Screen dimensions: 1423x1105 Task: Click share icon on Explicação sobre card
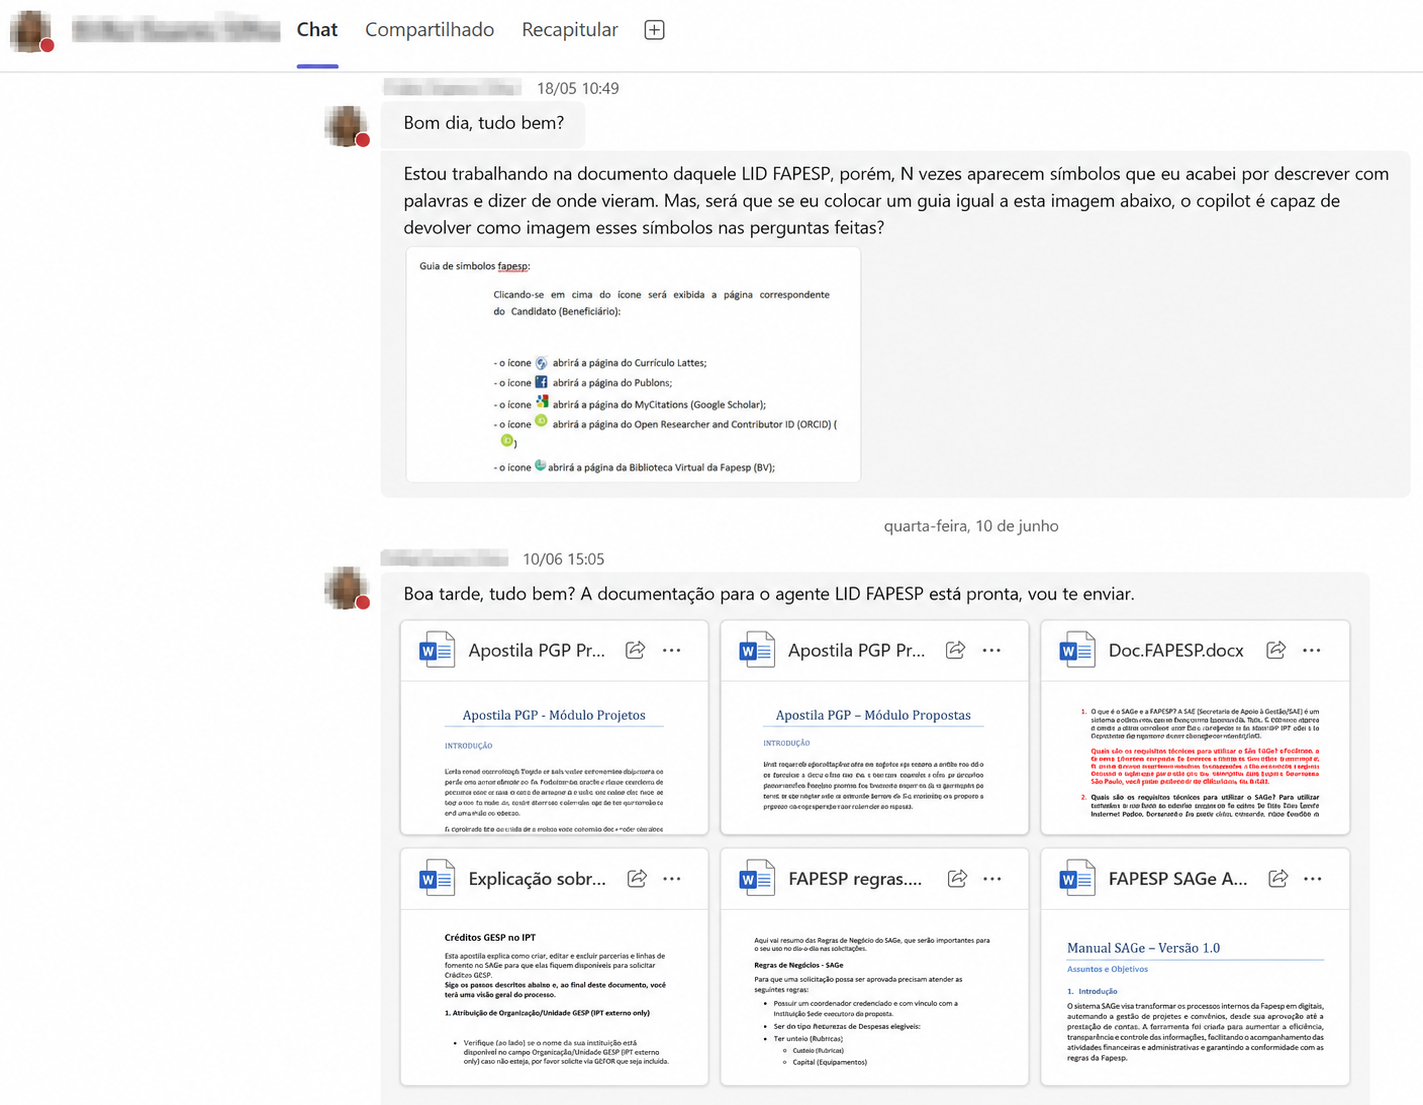[636, 878]
